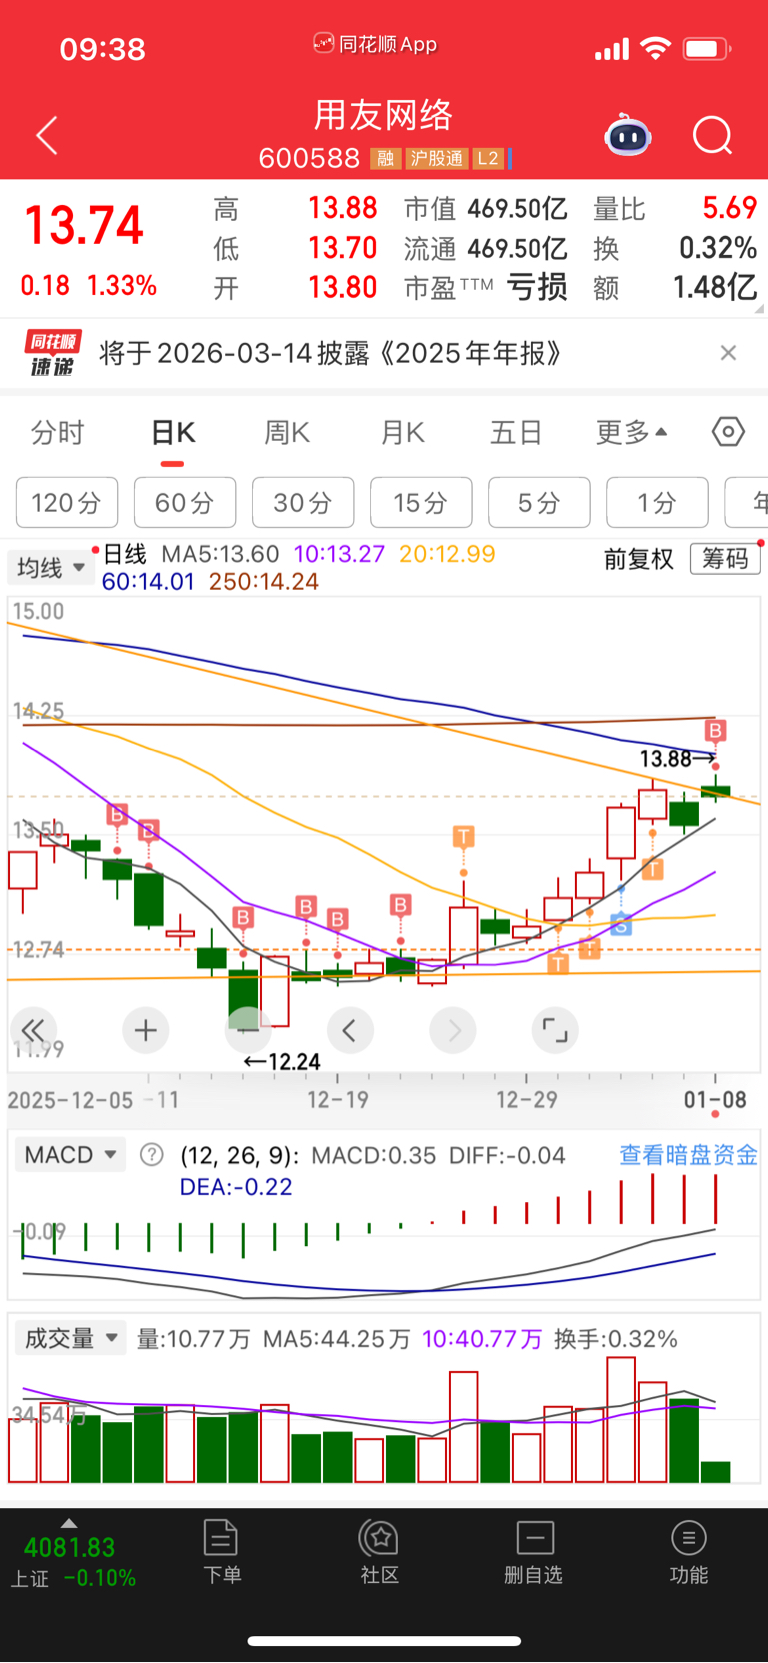
Task: Switch to 分时 tab
Action: pyautogui.click(x=58, y=433)
